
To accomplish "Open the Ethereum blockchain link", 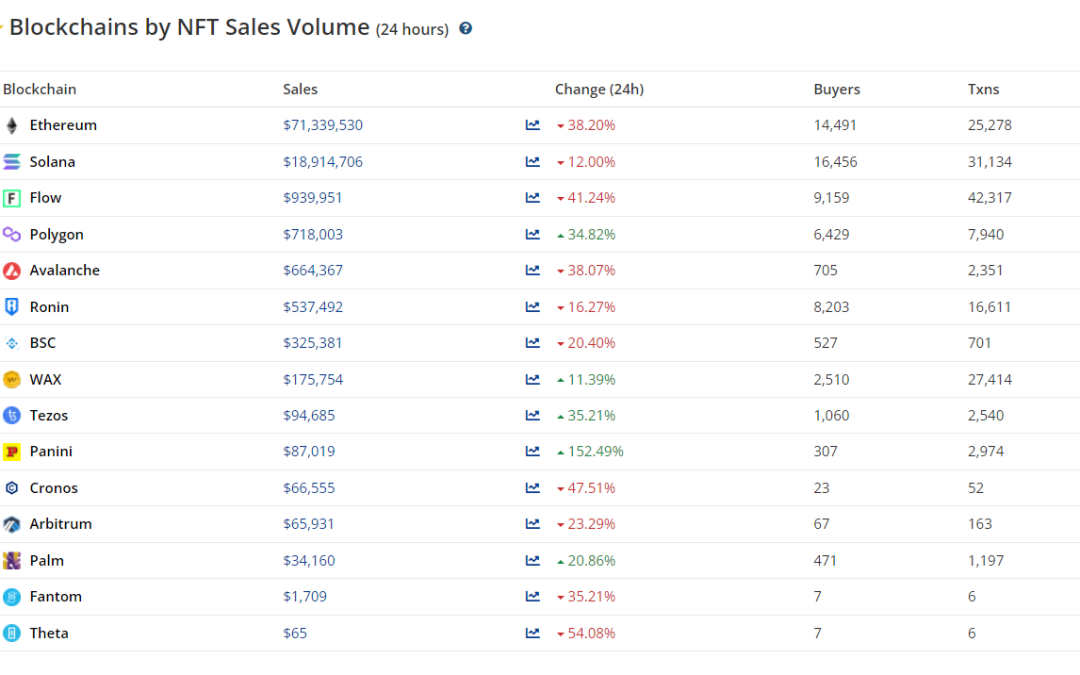I will coord(63,125).
